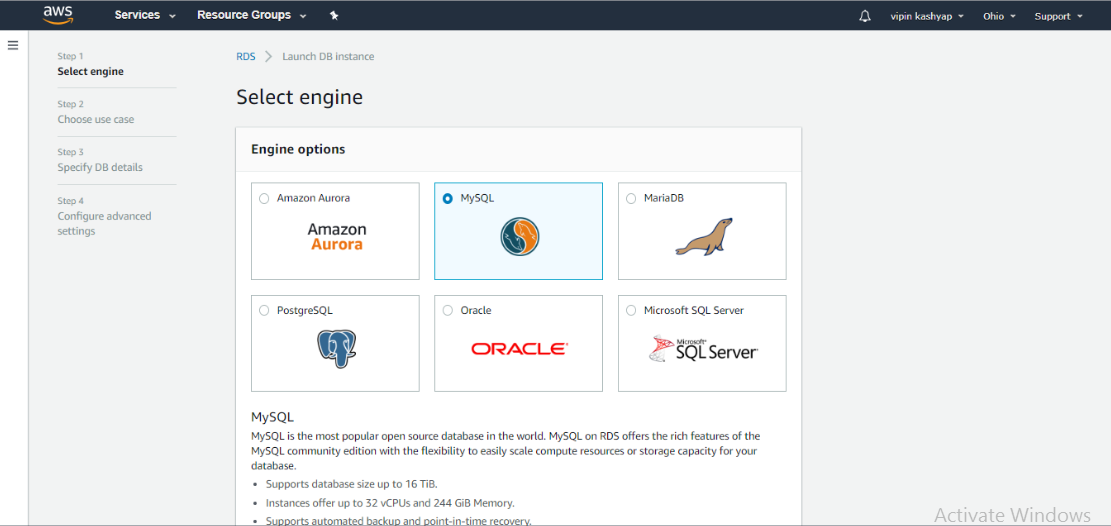This screenshot has height=526, width=1111.
Task: Open the hamburger side menu
Action: click(13, 45)
